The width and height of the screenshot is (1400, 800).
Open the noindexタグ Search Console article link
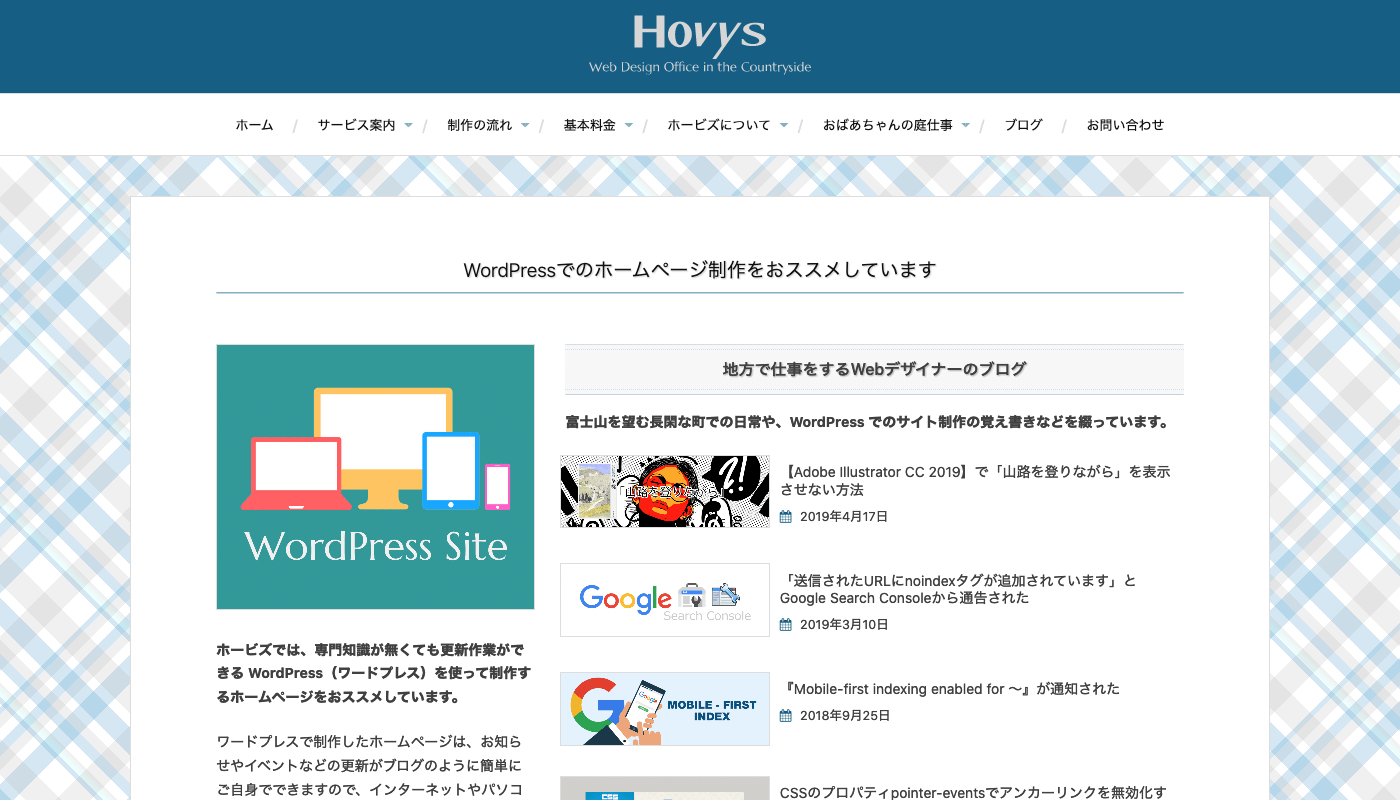pyautogui.click(x=958, y=589)
